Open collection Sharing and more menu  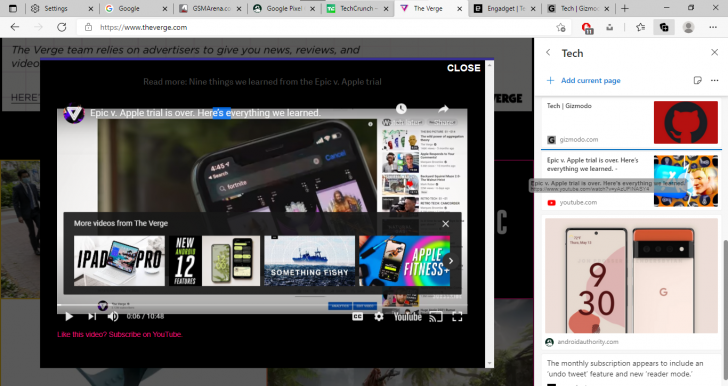coord(715,80)
